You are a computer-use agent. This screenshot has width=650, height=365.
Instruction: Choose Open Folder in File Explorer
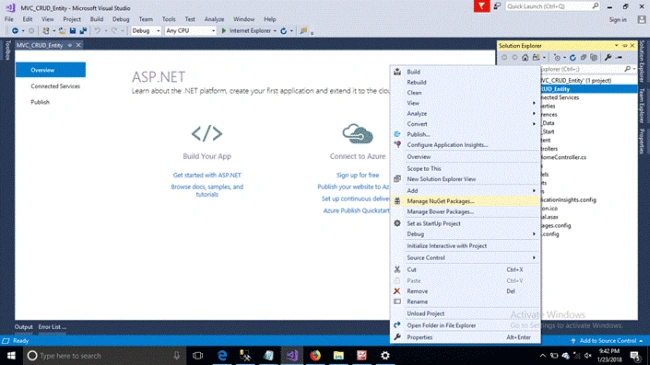point(466,326)
